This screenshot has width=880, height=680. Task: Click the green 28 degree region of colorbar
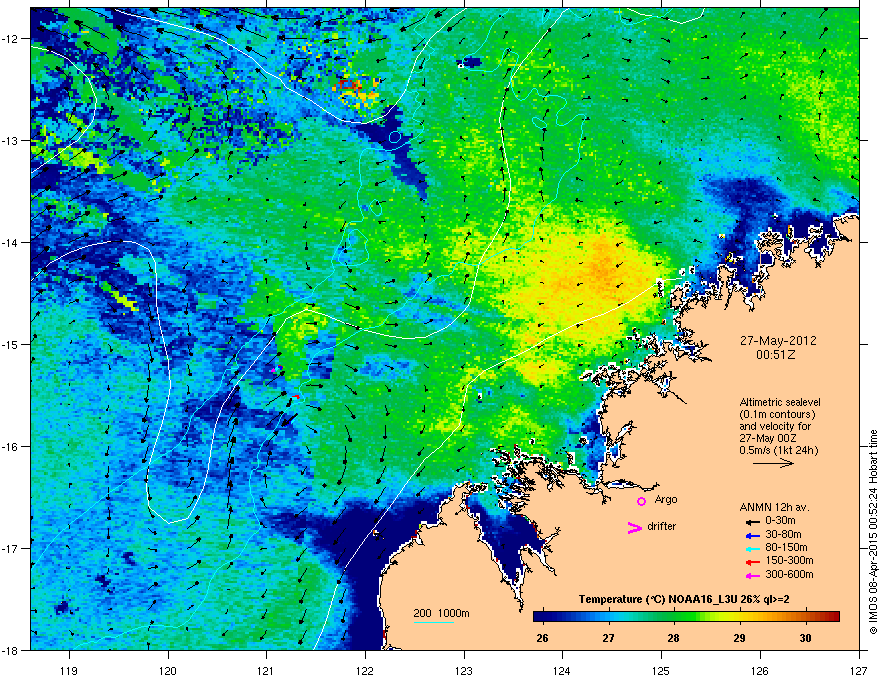pyautogui.click(x=673, y=617)
